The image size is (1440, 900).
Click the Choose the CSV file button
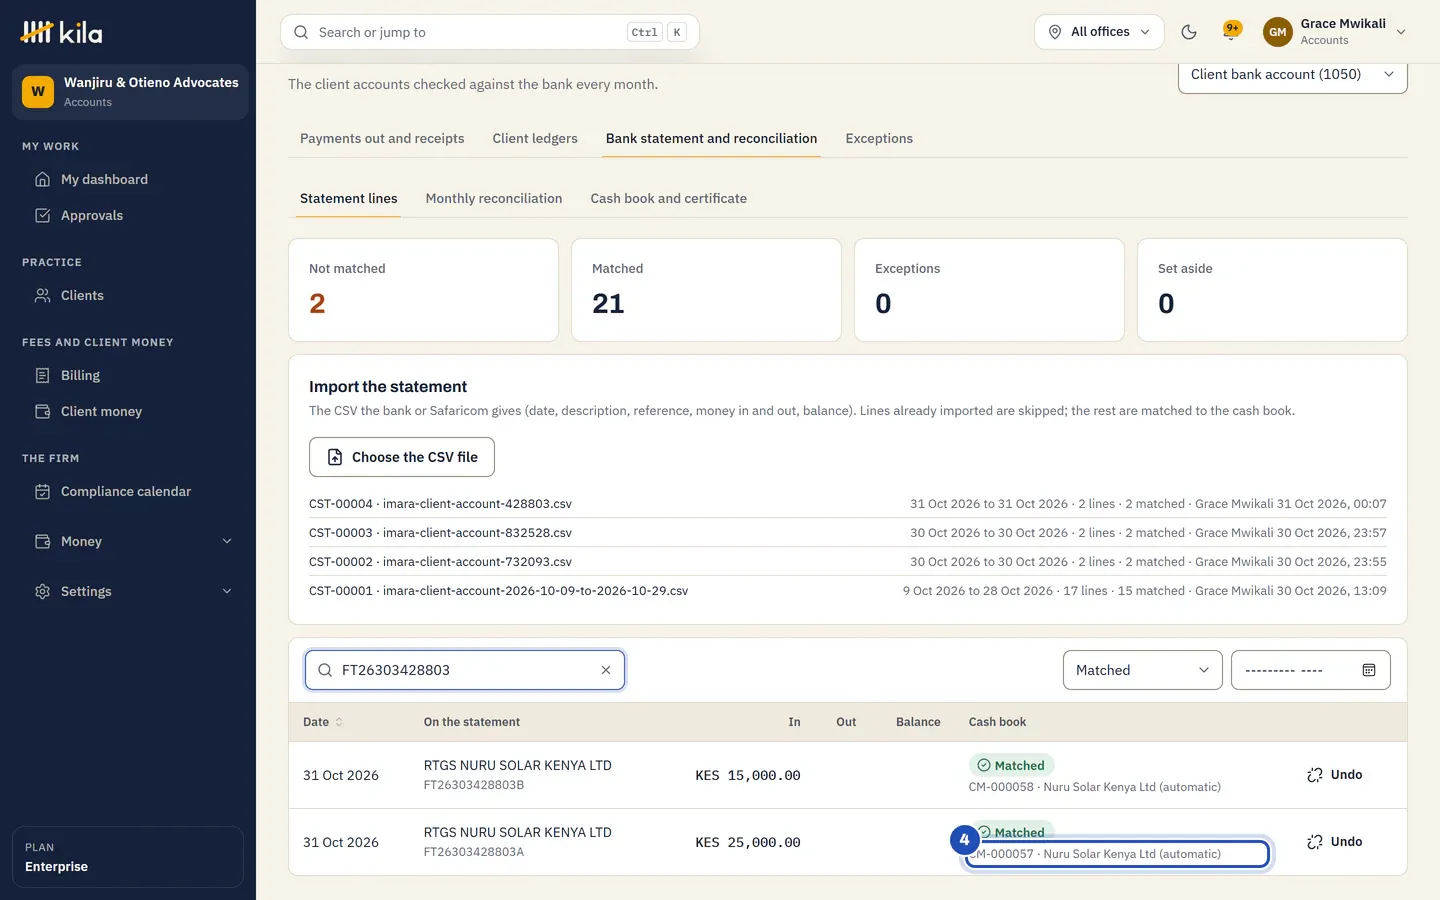pyautogui.click(x=402, y=457)
